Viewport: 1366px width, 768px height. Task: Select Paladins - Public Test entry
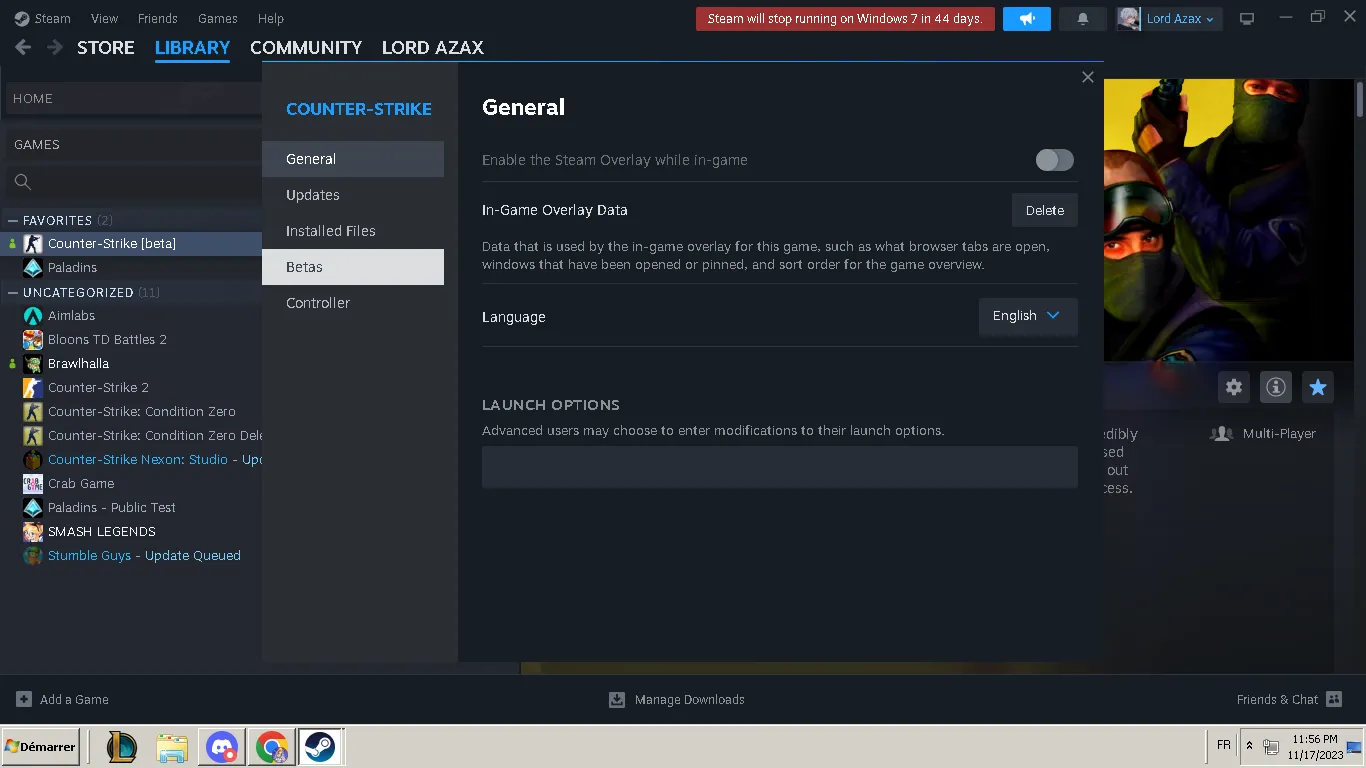(x=131, y=508)
